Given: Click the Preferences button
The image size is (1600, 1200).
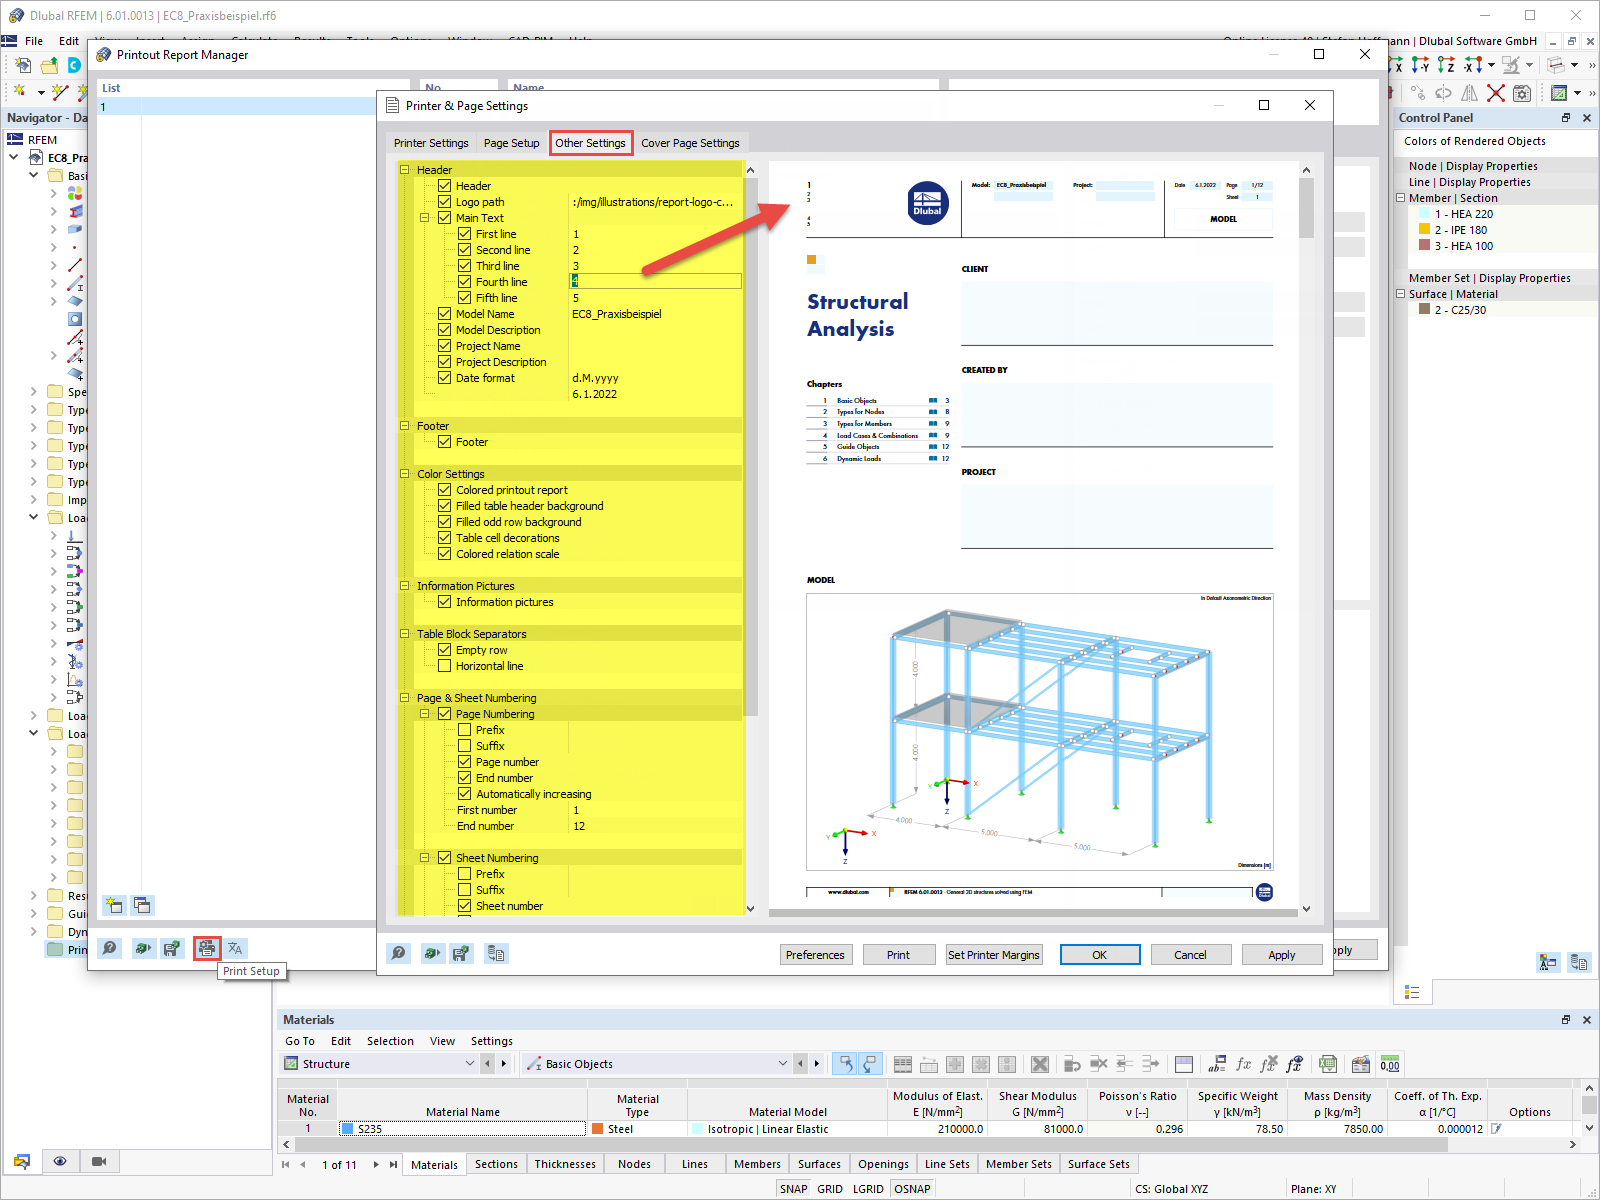Looking at the screenshot, I should point(815,955).
